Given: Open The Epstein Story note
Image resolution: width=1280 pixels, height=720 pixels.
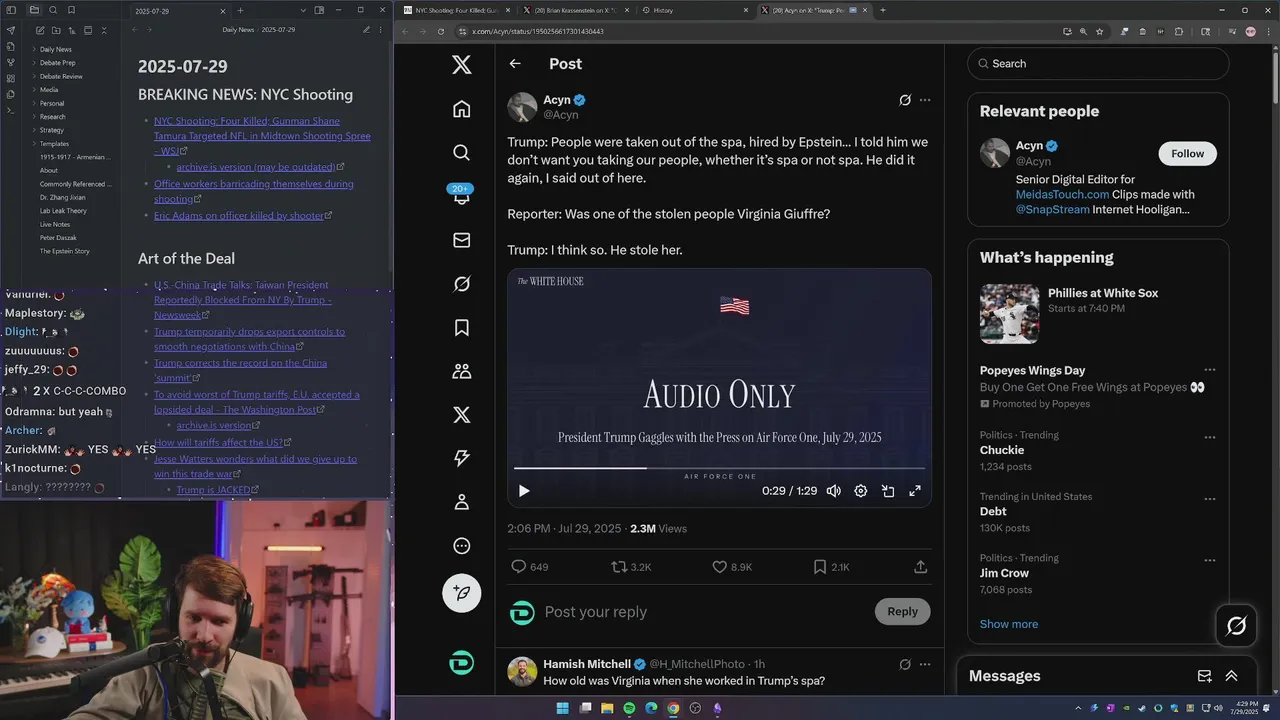Looking at the screenshot, I should 65,251.
